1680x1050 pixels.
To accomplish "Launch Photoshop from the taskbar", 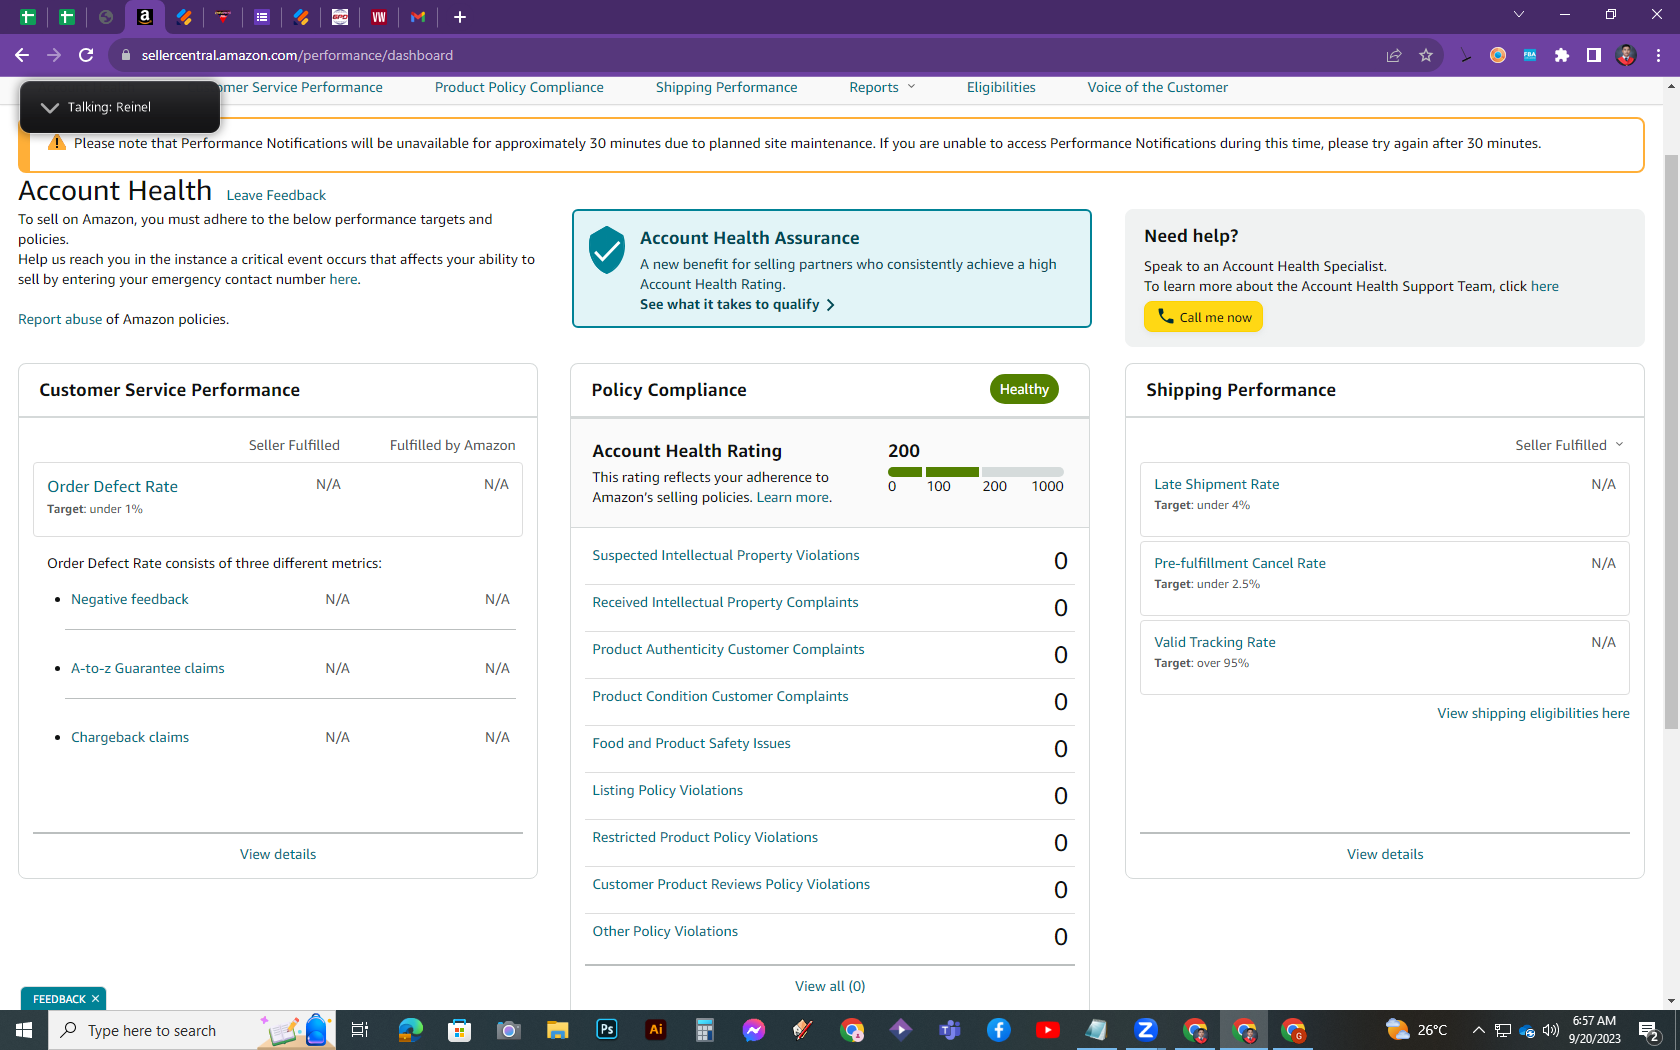I will point(607,1030).
